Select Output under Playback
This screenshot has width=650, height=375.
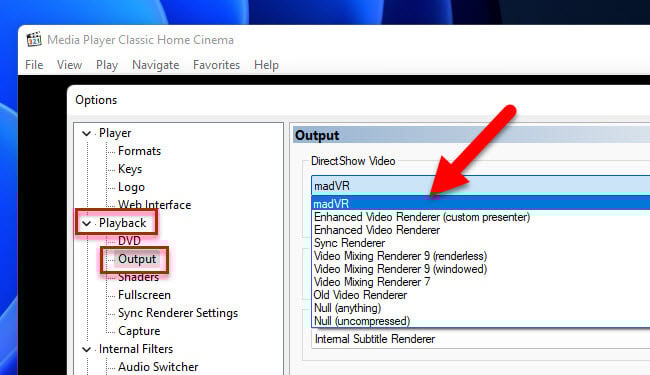click(x=137, y=259)
